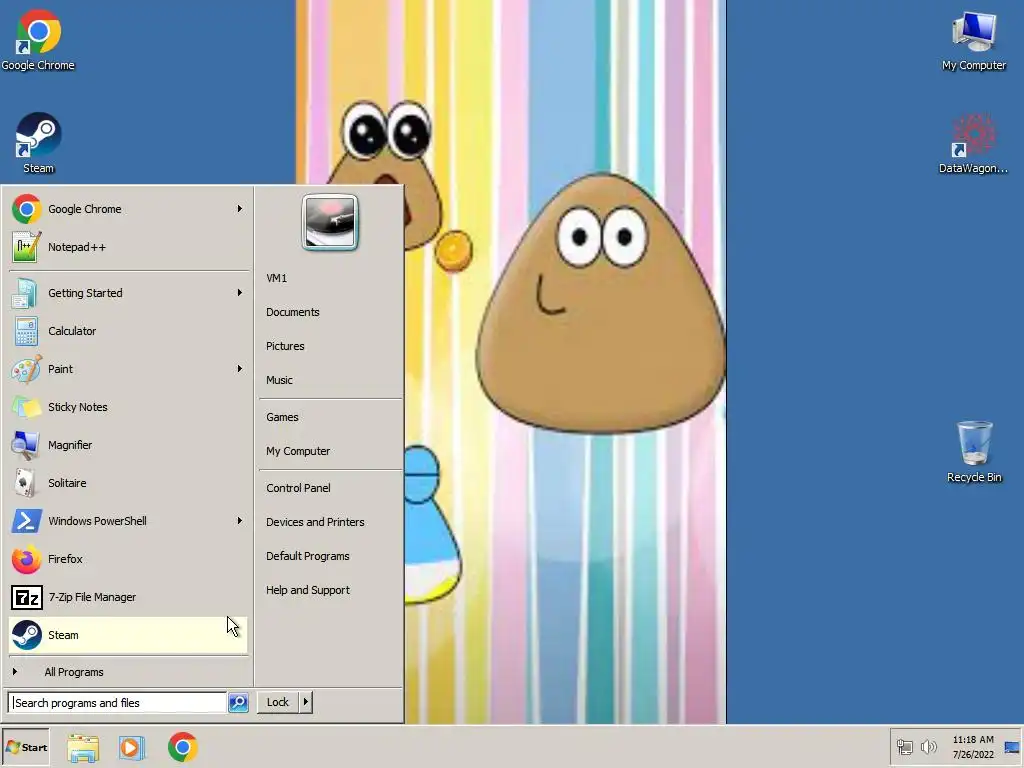
Task: Launch Paint from the Start menu
Action: [128, 369]
